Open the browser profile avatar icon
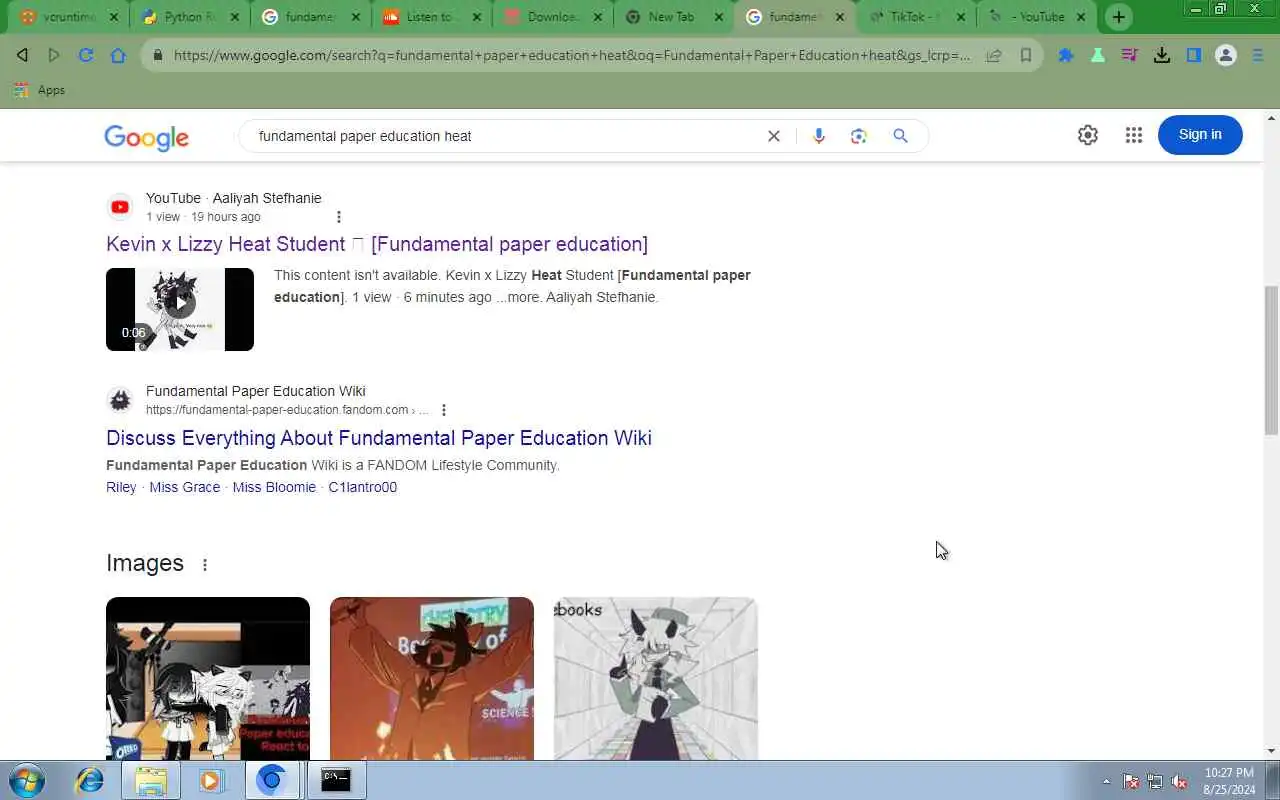Viewport: 1280px width, 800px height. 1226,55
